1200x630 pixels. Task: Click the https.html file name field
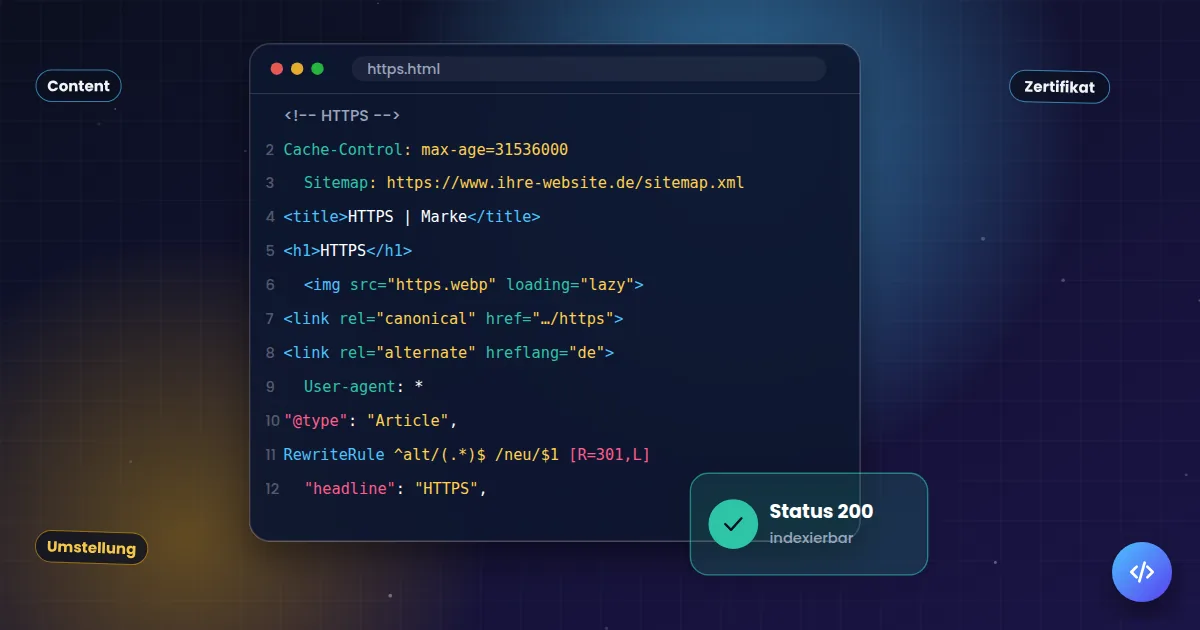coord(589,69)
